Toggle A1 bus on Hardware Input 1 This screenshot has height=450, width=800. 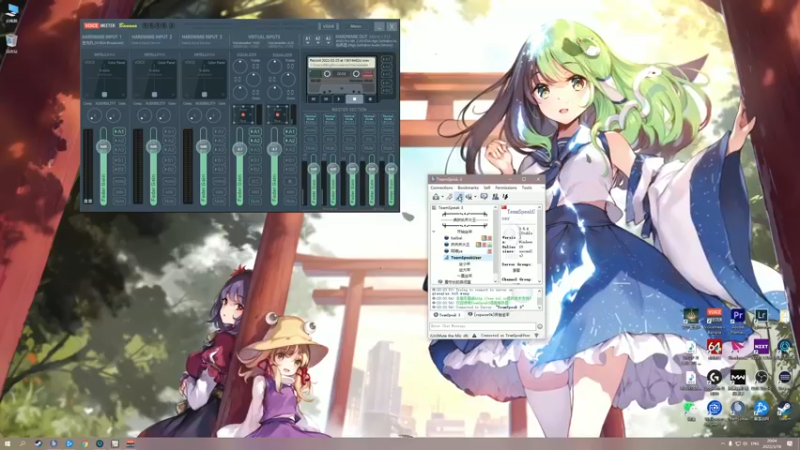click(119, 132)
